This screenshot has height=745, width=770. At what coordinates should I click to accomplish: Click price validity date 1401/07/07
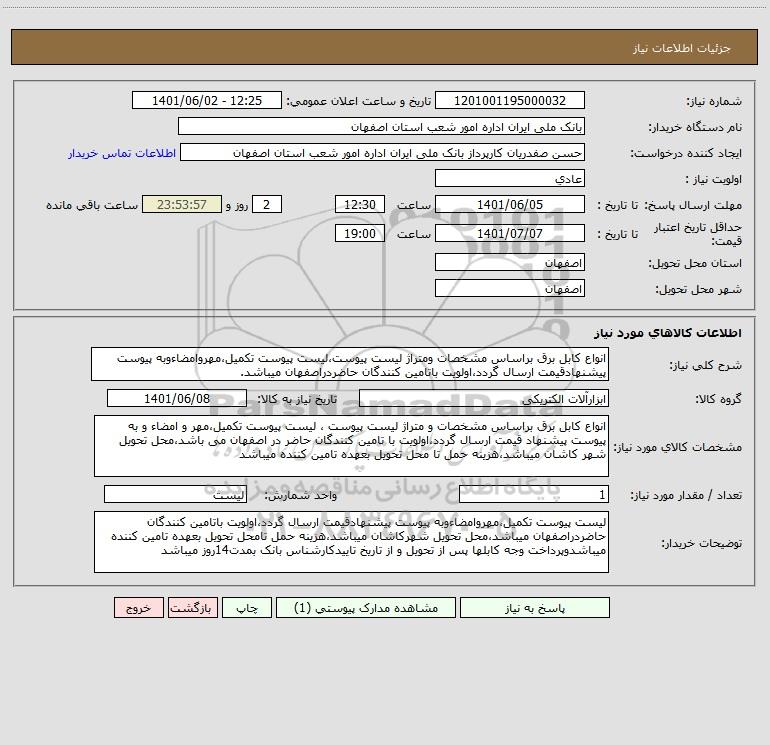click(510, 233)
